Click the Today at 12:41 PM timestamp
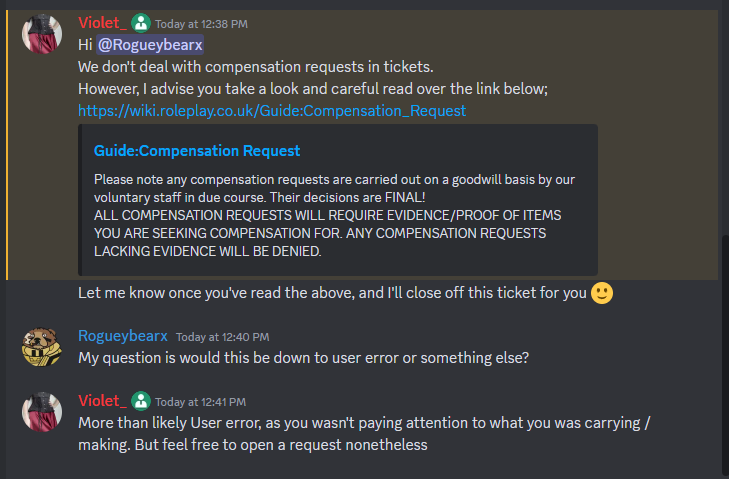 click(202, 401)
